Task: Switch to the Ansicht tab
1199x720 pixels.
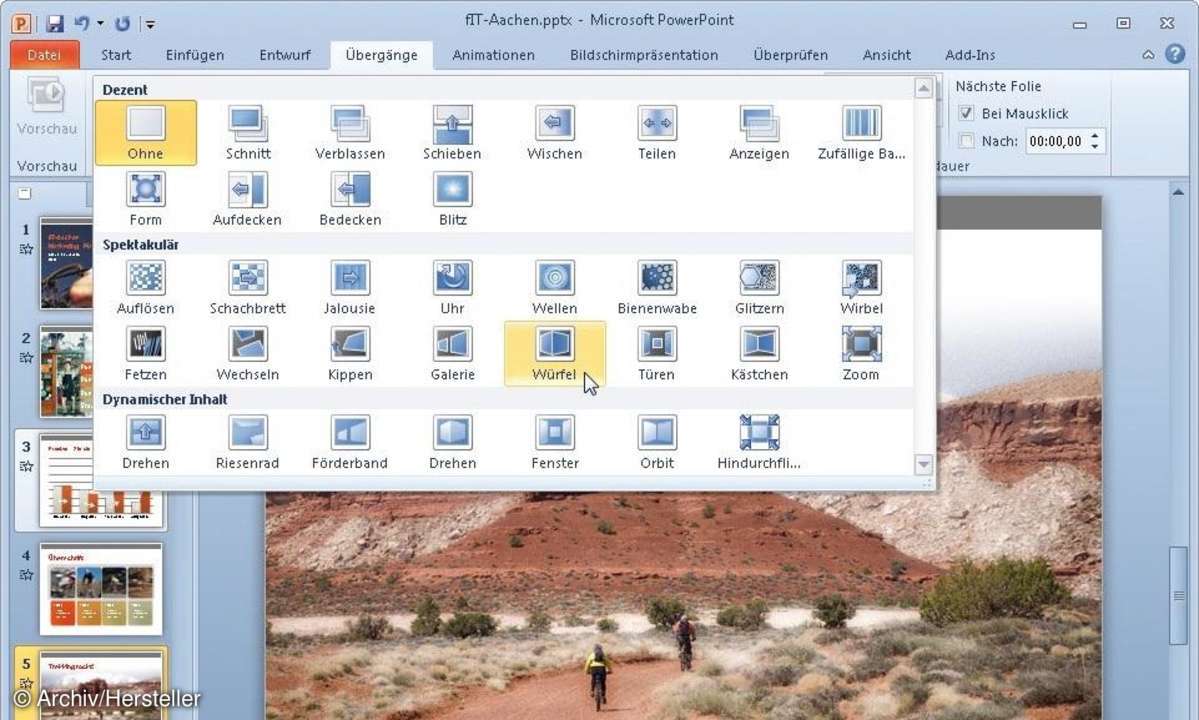Action: 886,55
